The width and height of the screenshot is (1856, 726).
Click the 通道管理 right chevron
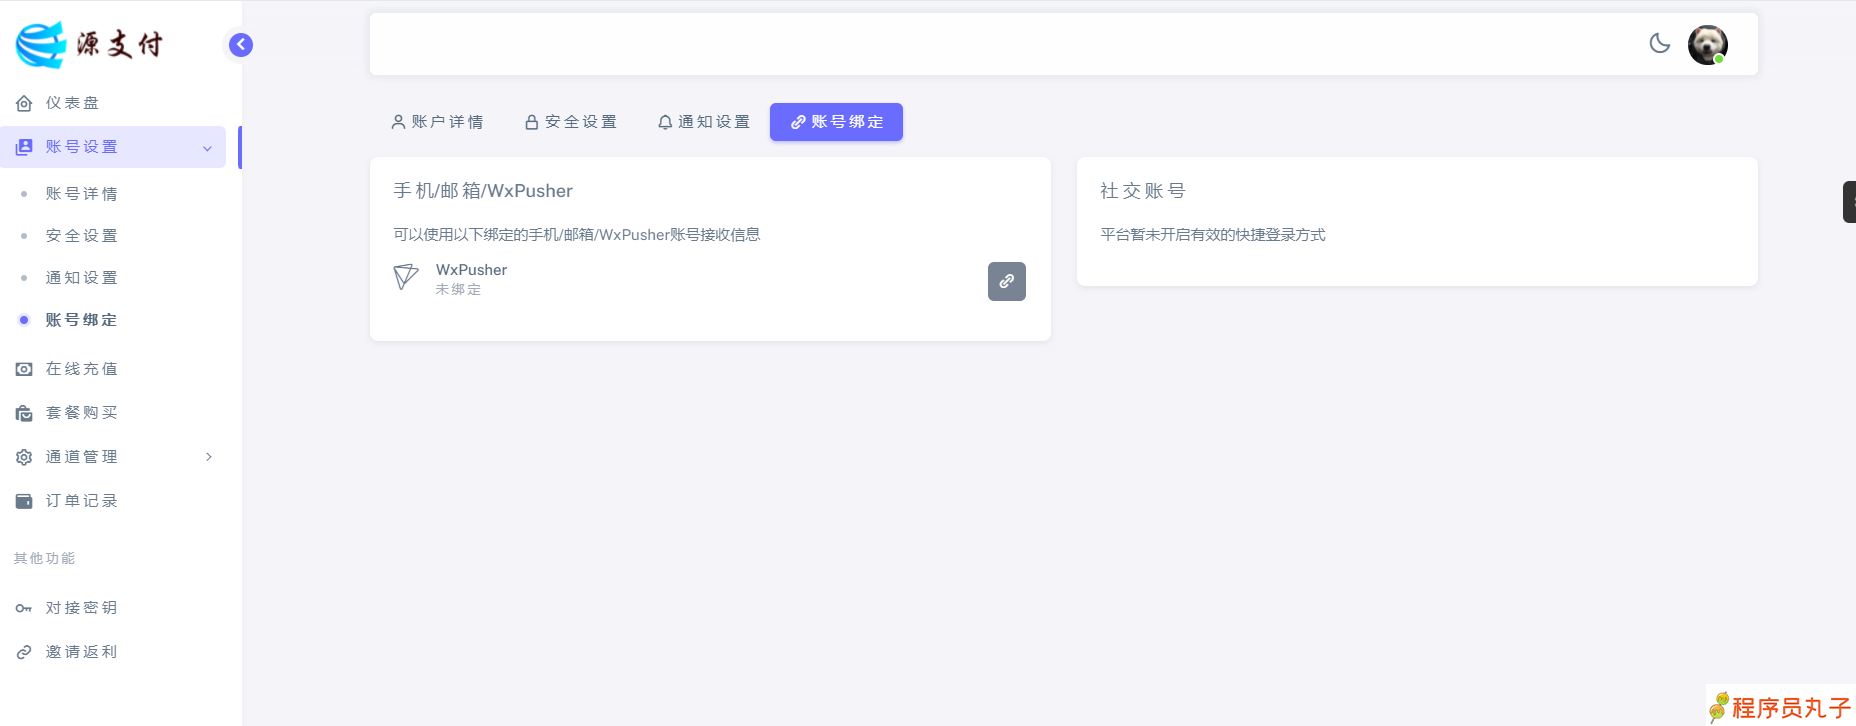209,457
